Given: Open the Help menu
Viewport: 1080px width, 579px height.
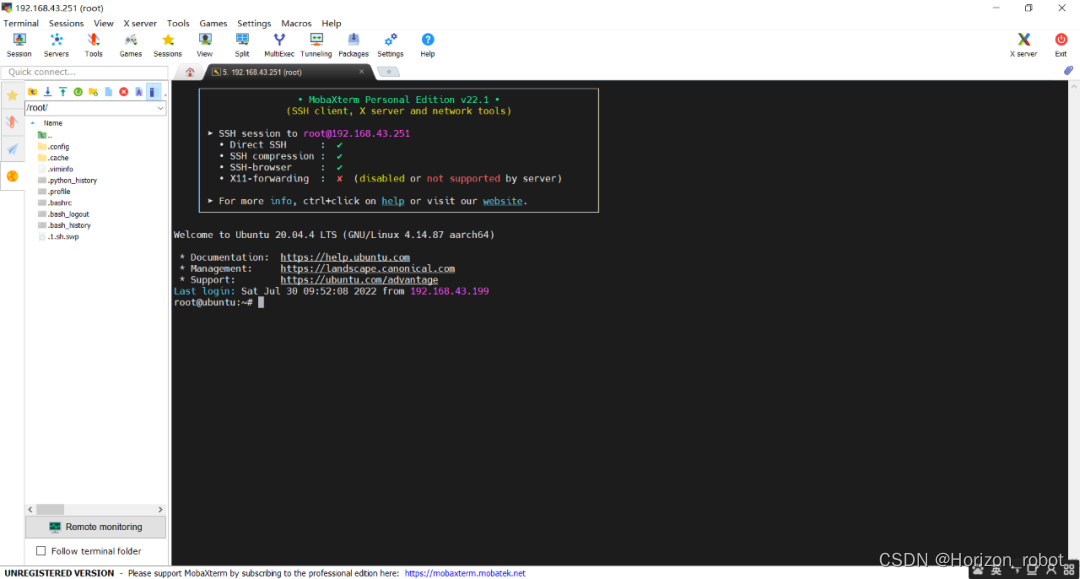Looking at the screenshot, I should coord(331,23).
